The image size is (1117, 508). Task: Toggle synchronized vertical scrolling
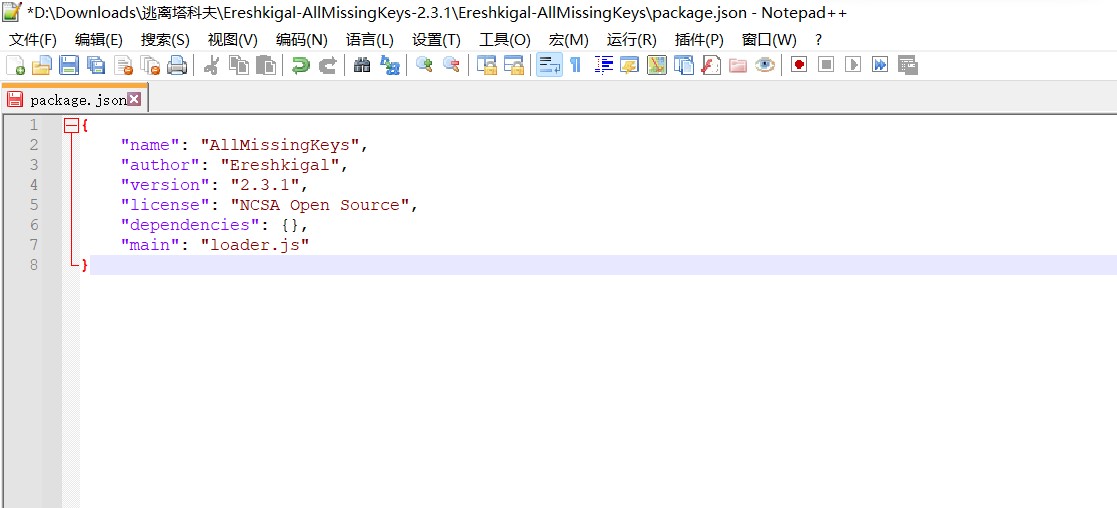487,66
